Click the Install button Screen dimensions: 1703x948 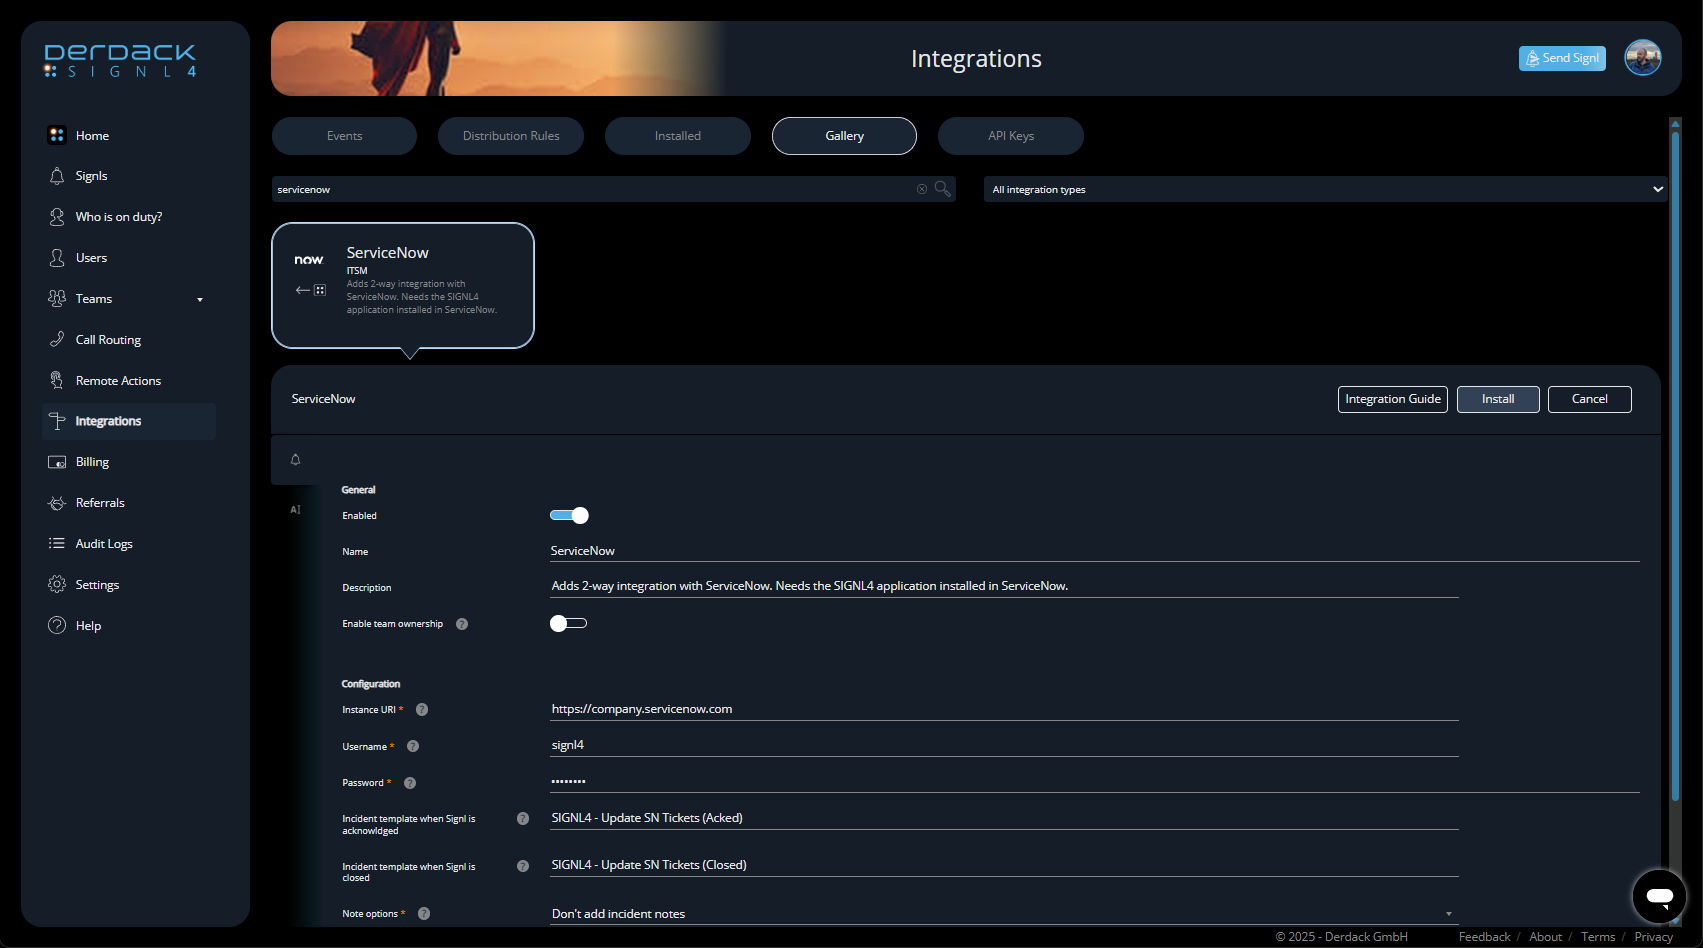click(x=1498, y=399)
